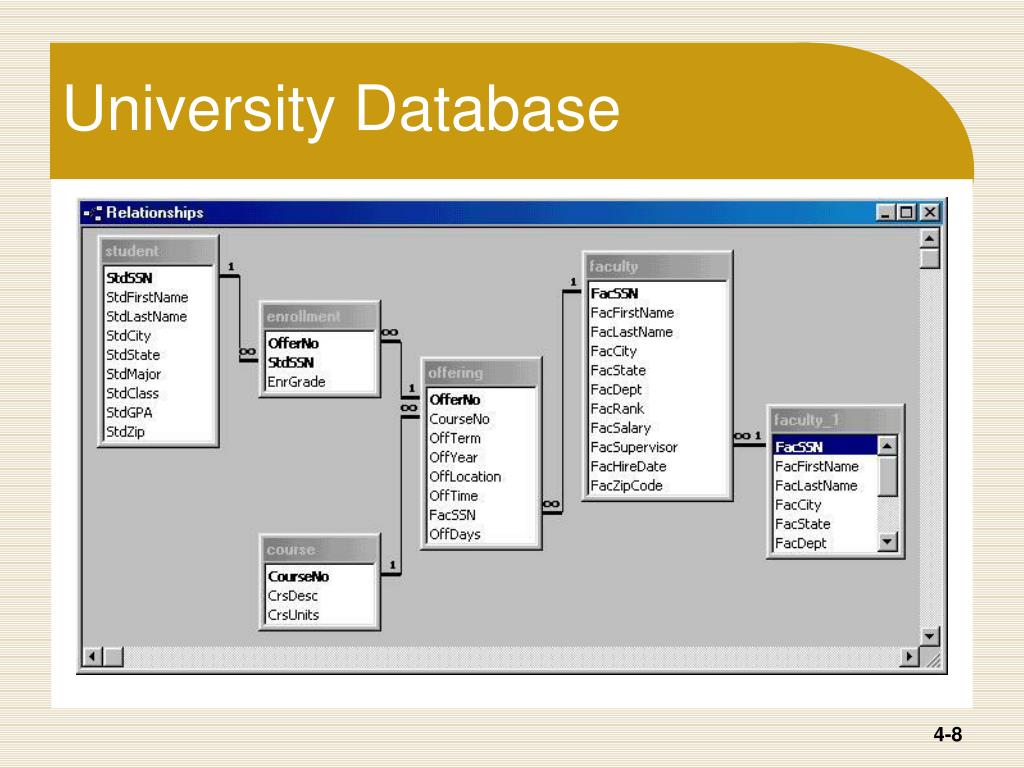The height and width of the screenshot is (768, 1024).
Task: Minimize the Relationships window
Action: click(885, 212)
